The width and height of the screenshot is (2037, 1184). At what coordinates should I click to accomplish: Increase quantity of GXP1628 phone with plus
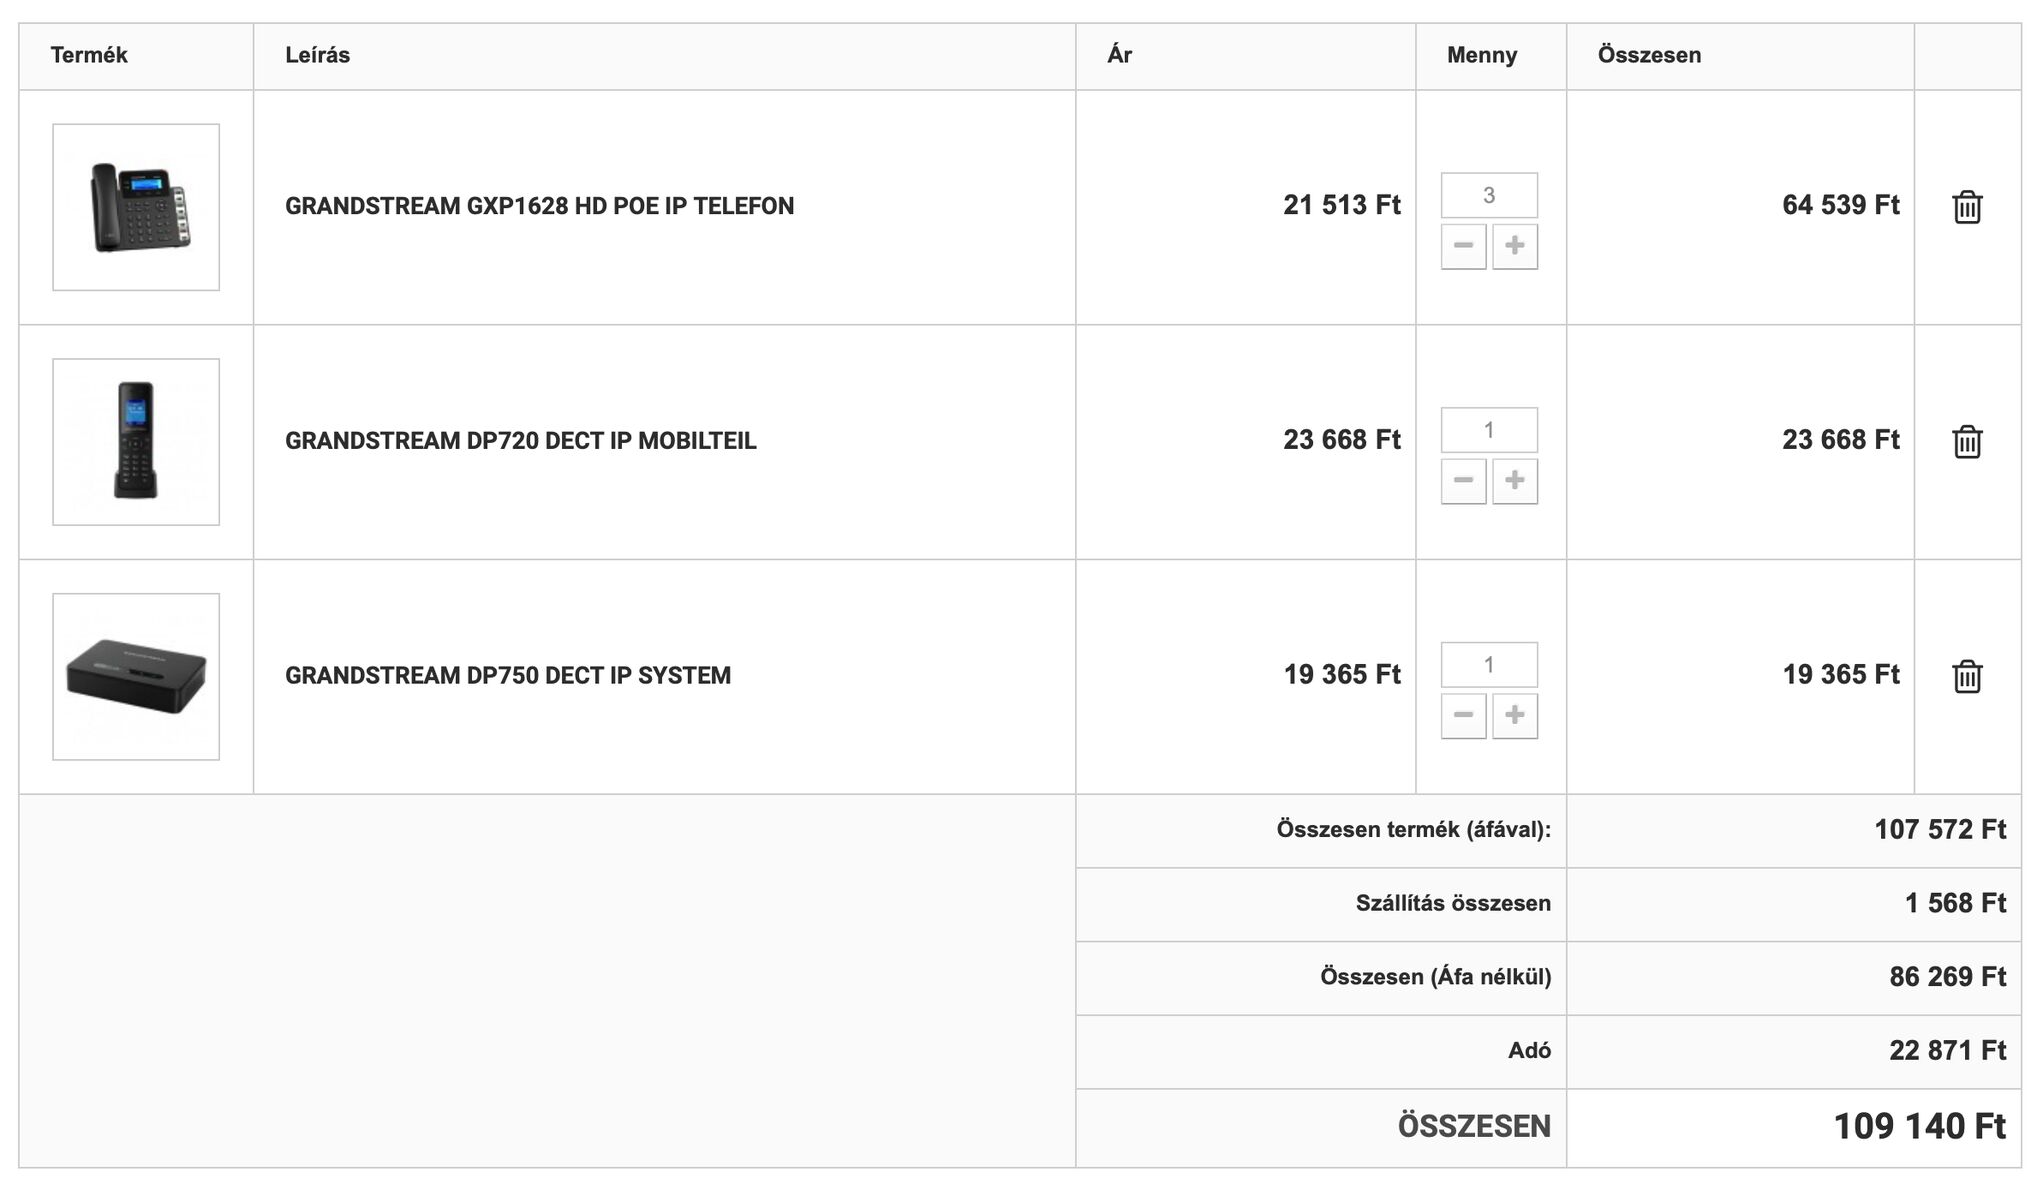click(x=1514, y=246)
